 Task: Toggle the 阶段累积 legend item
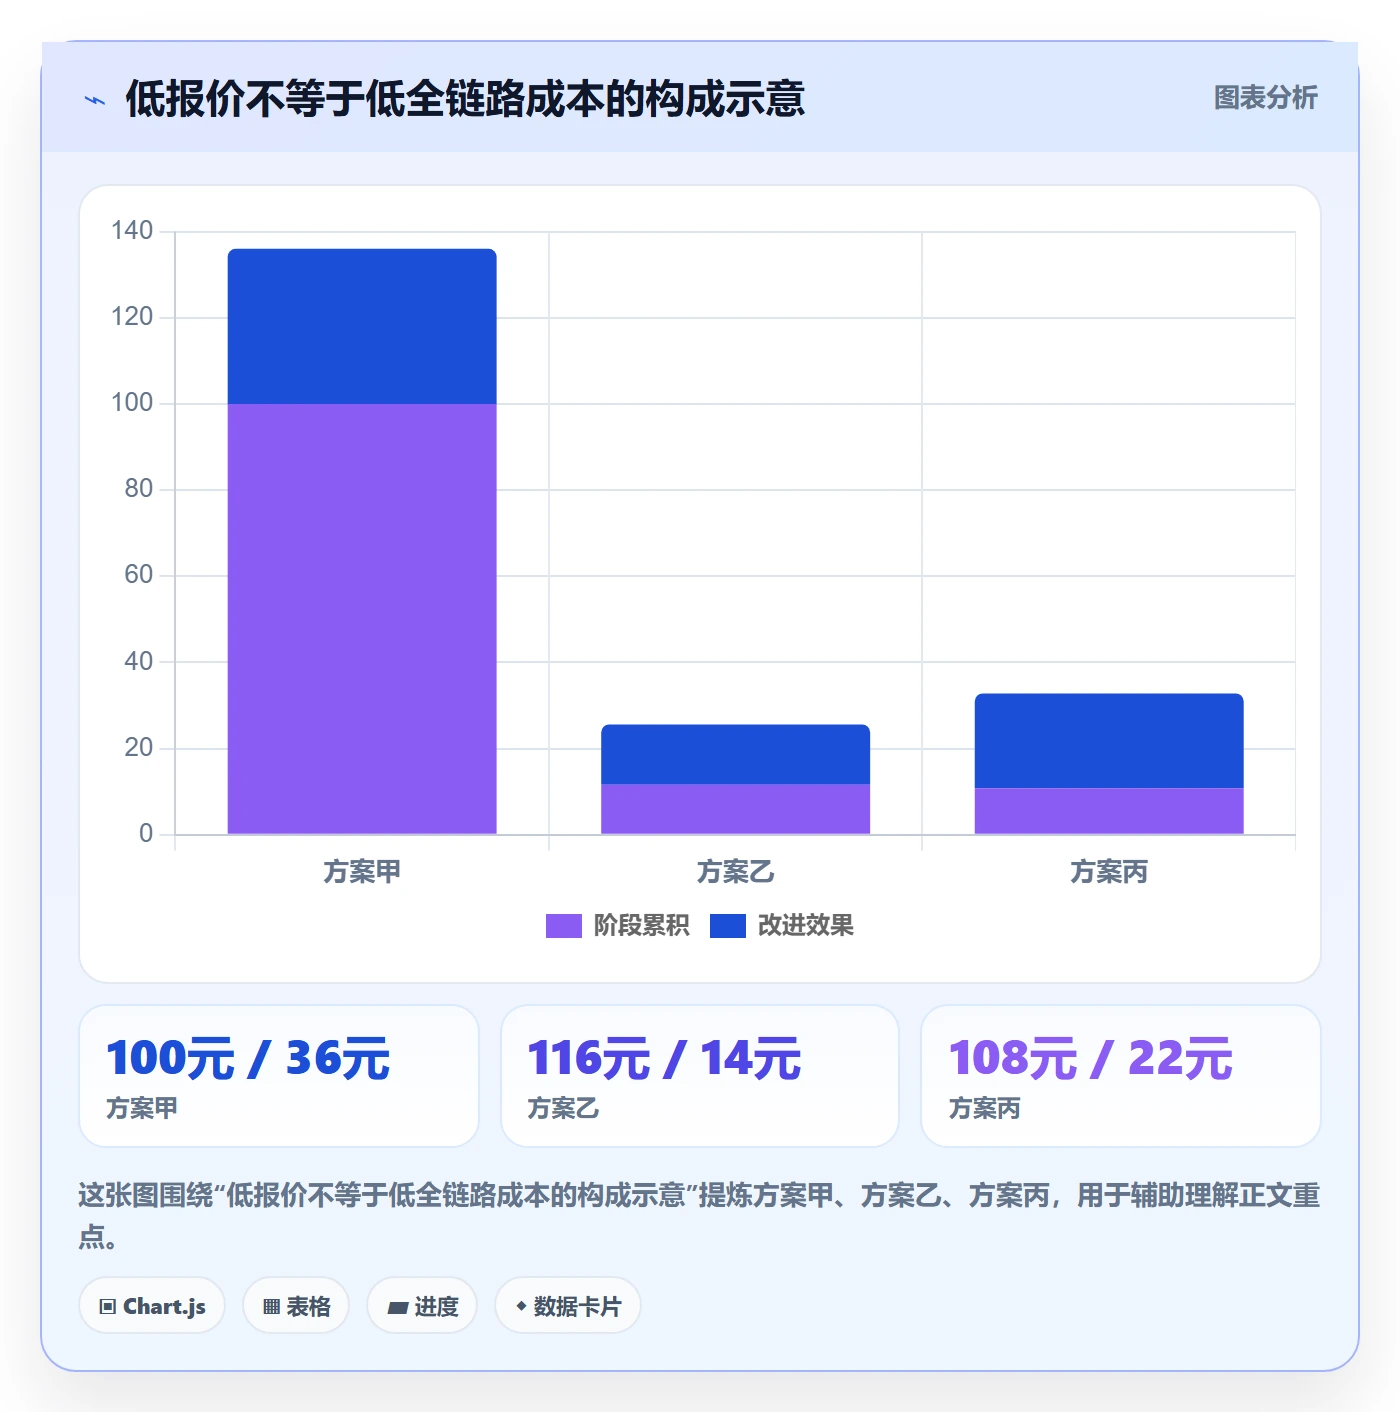tap(617, 926)
